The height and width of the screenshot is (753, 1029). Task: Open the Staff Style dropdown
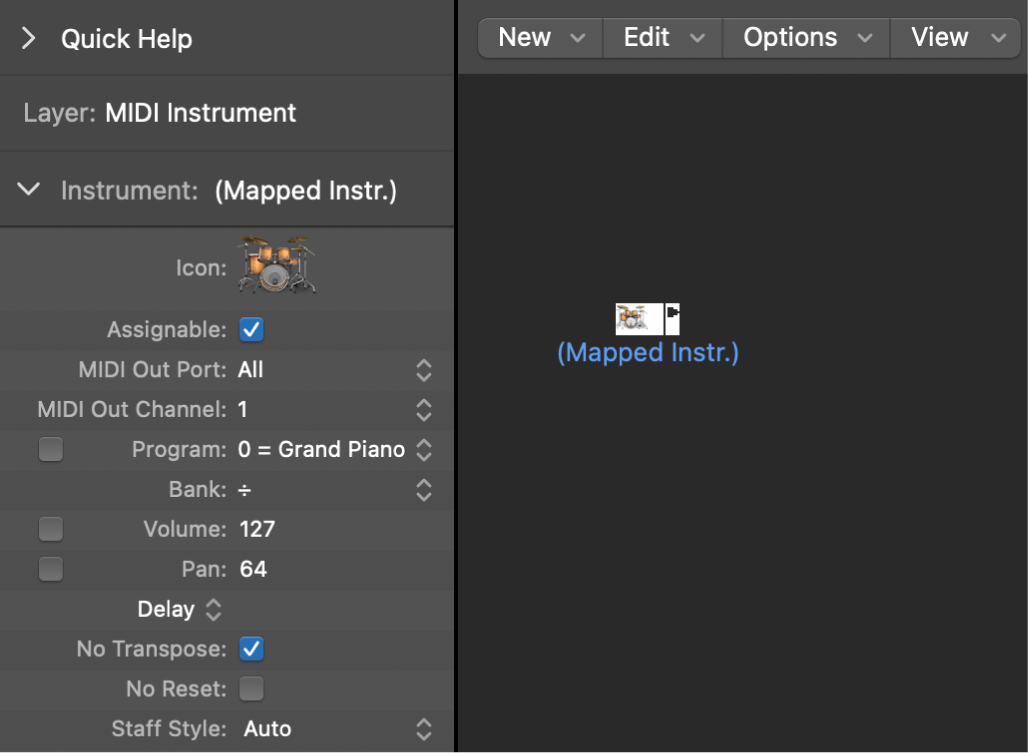tap(422, 729)
